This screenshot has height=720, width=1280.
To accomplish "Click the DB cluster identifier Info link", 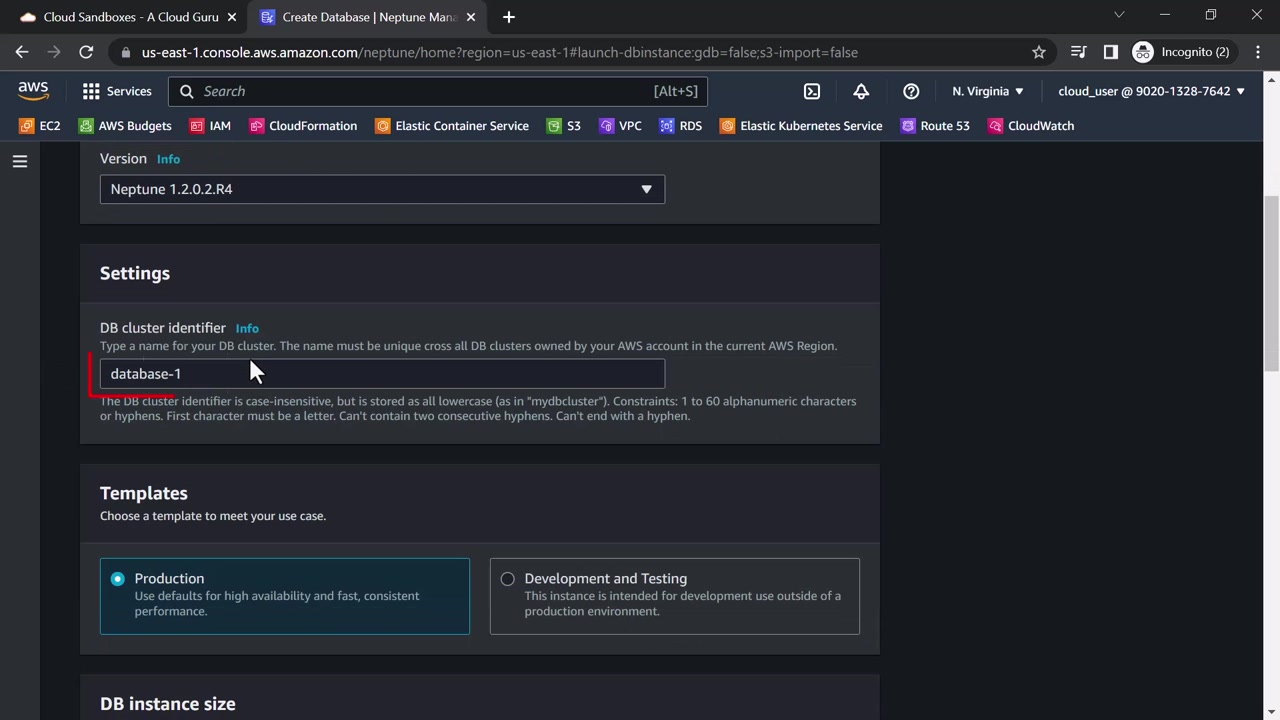I will 247,328.
